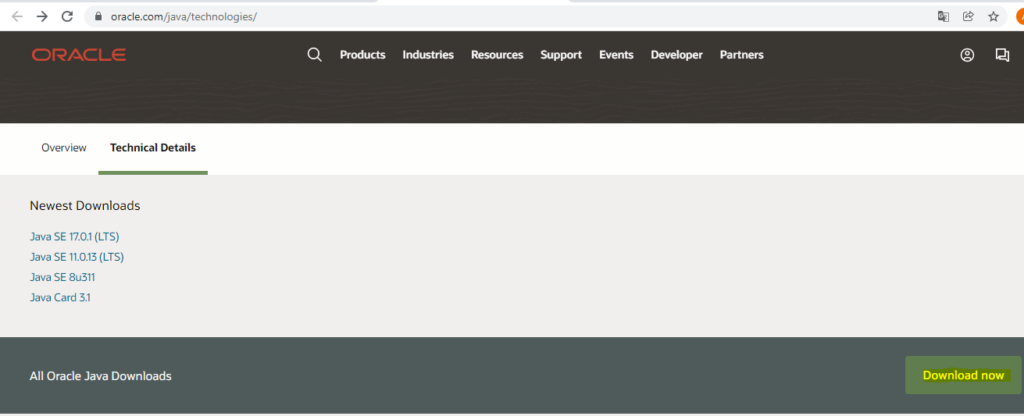View site info via padlock icon
The image size is (1024, 416).
(x=99, y=17)
